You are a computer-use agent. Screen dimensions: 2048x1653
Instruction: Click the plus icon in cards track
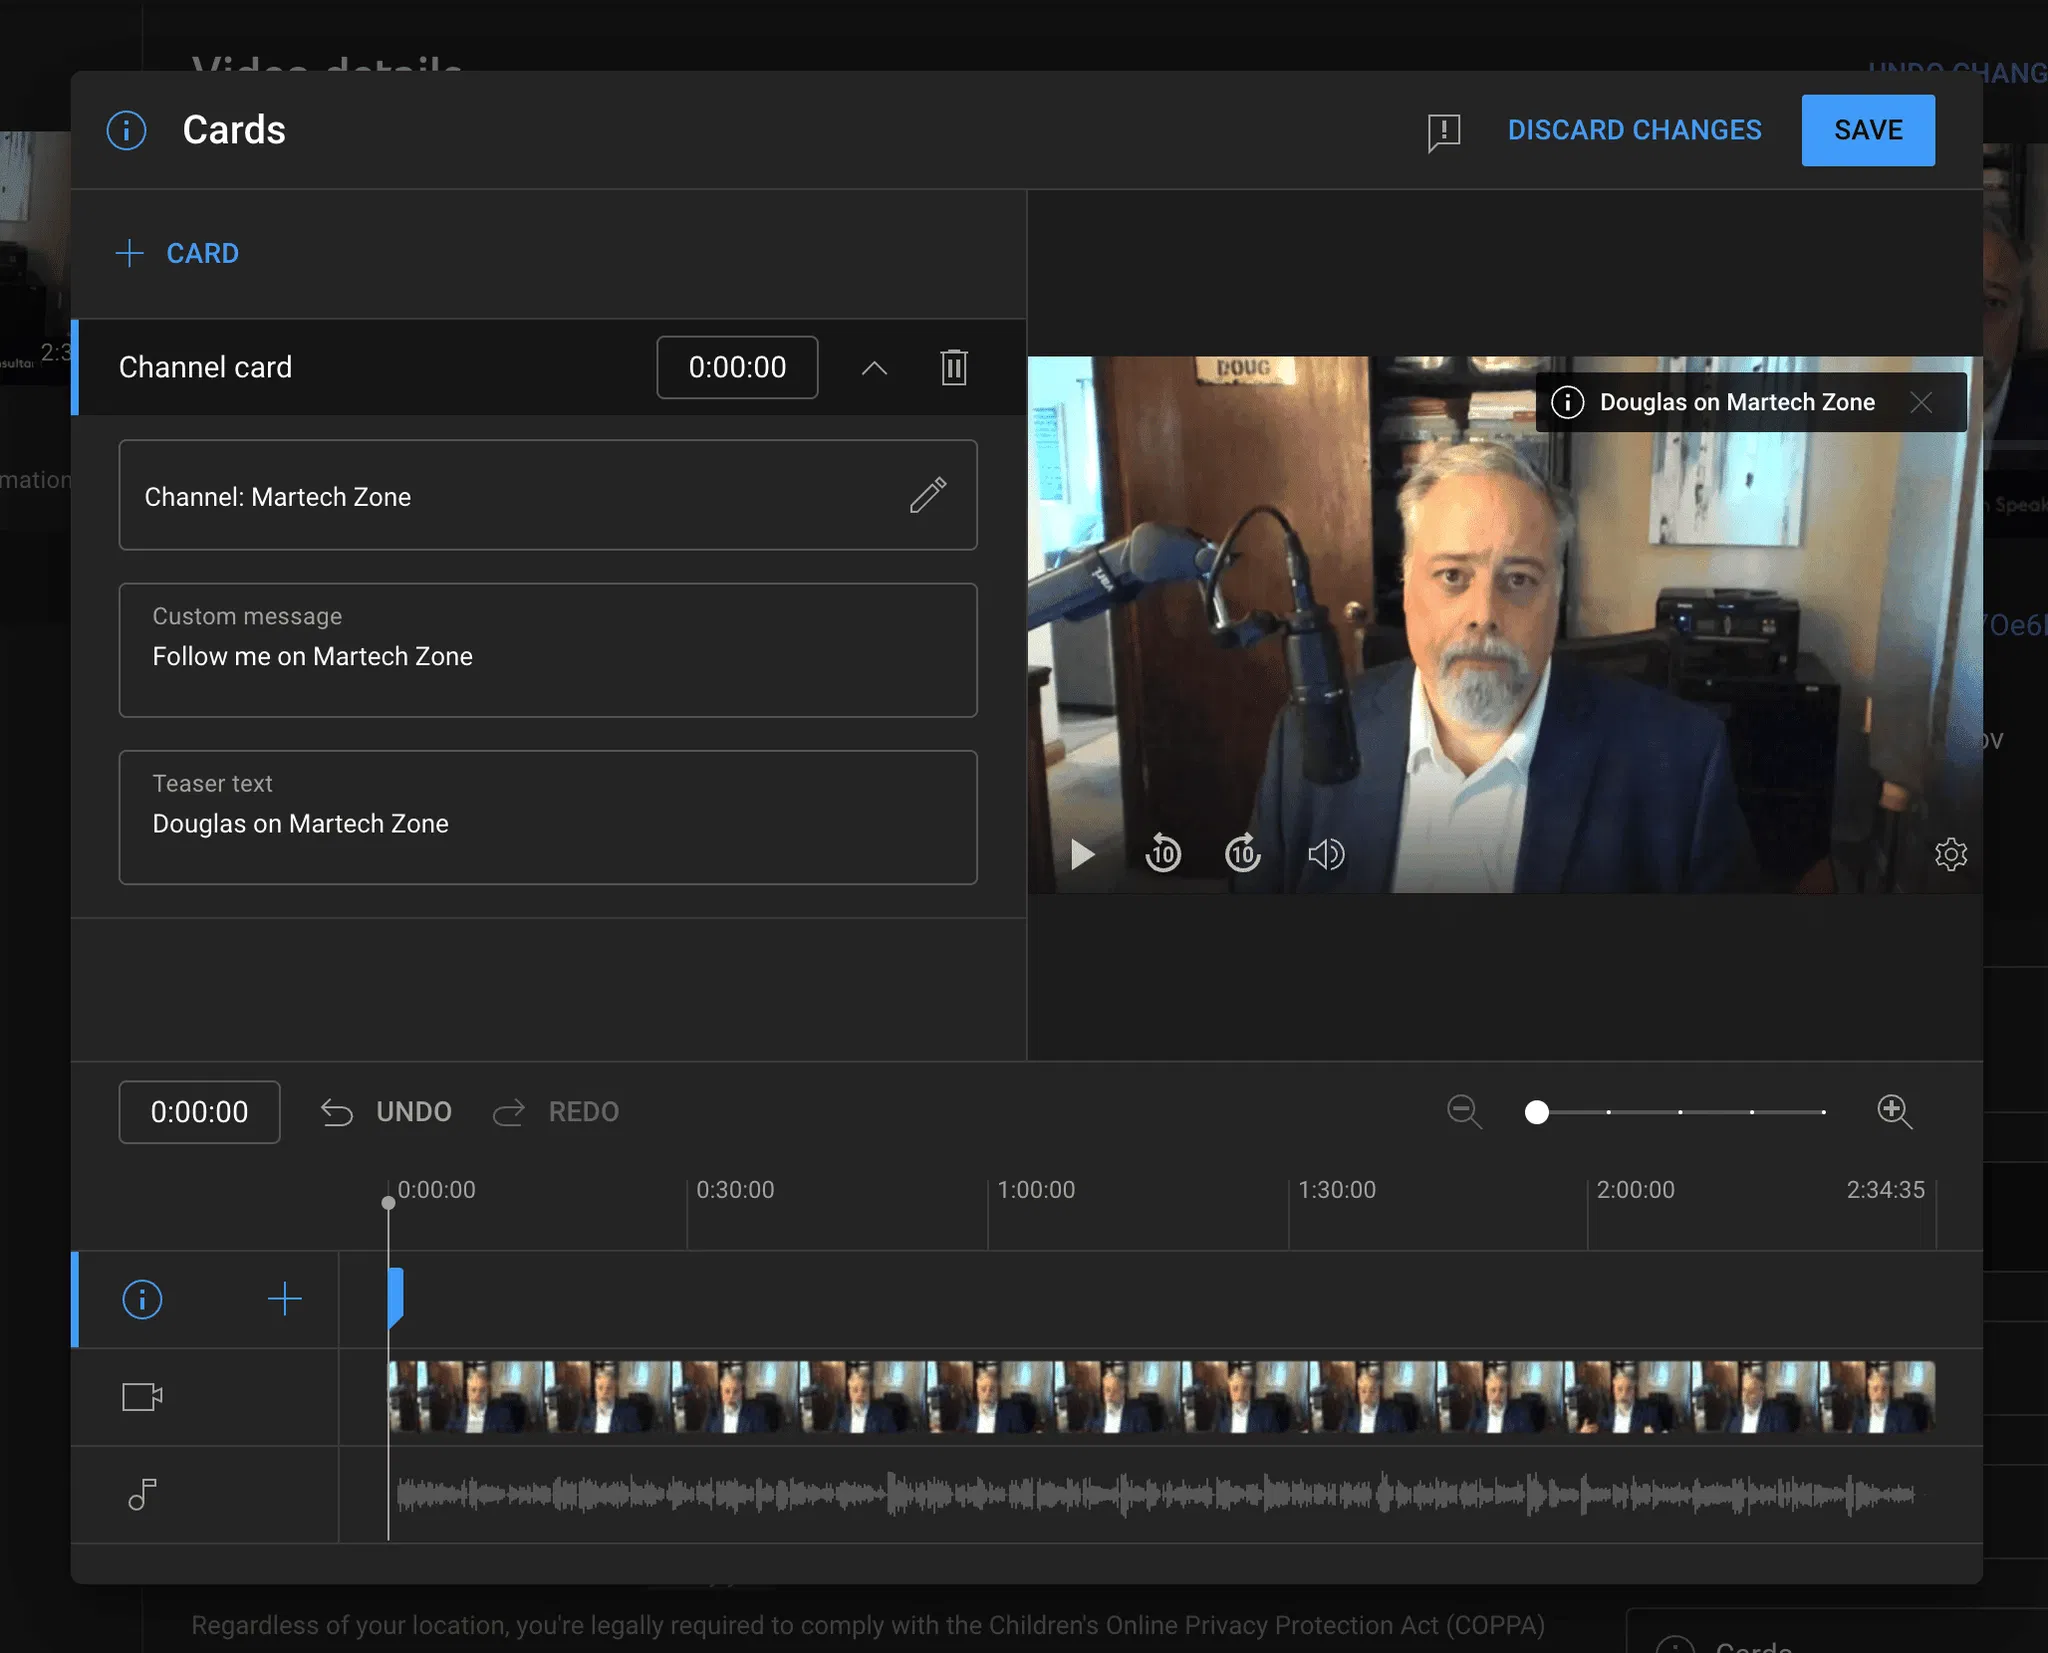click(x=285, y=1299)
